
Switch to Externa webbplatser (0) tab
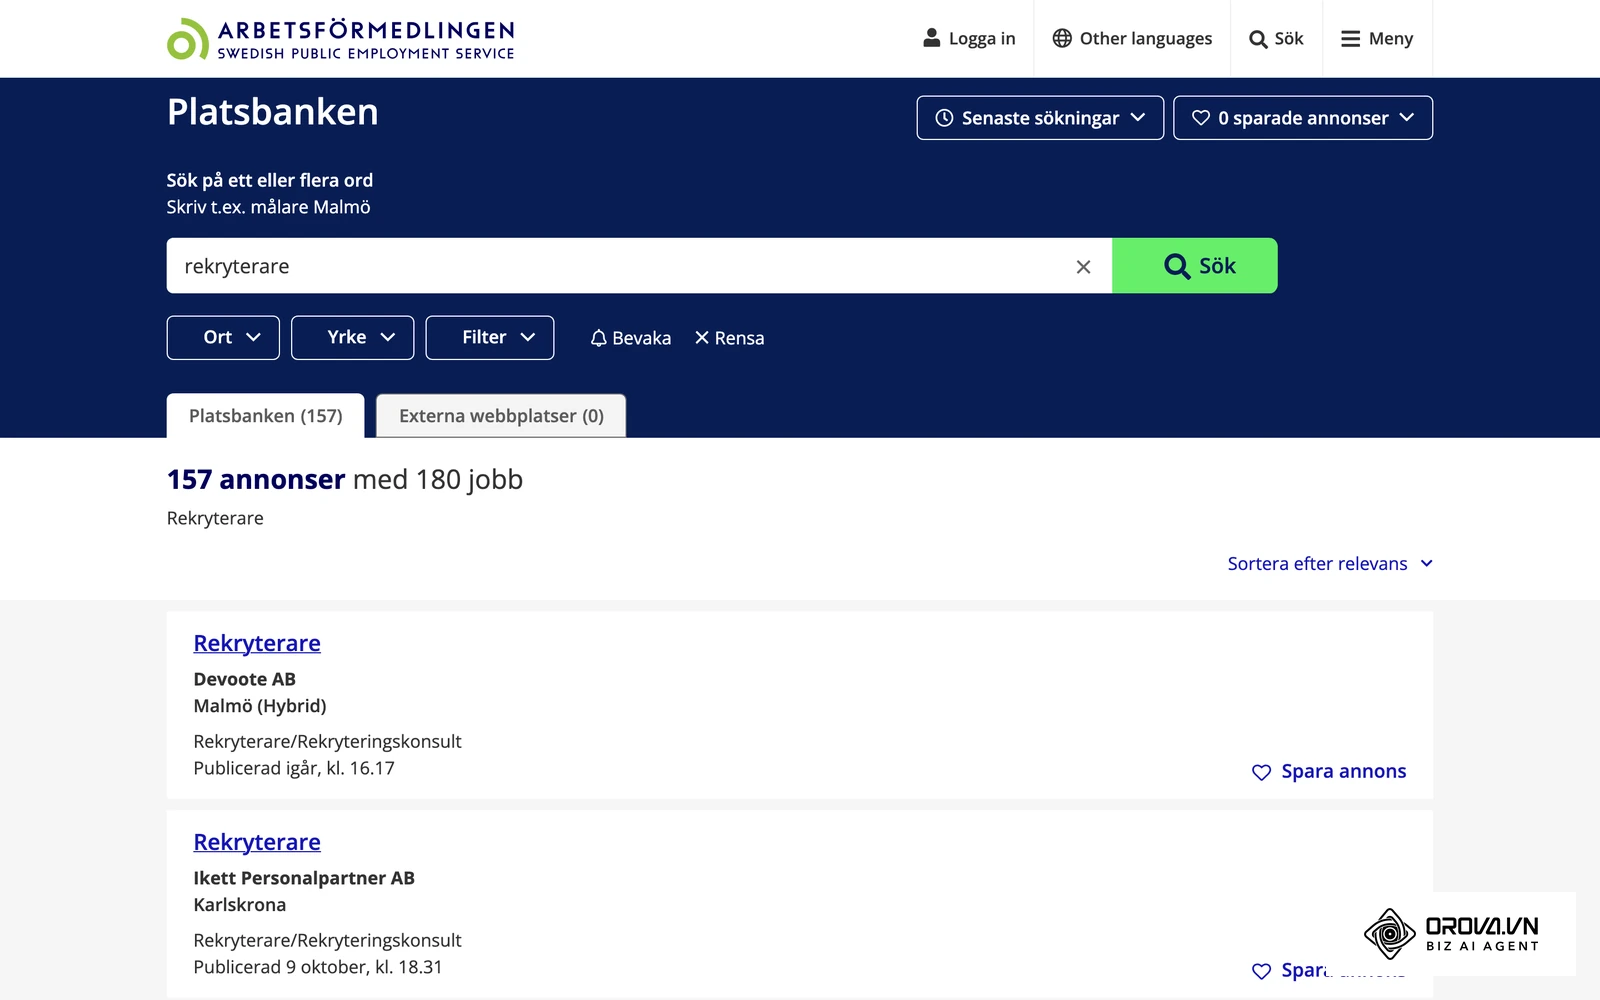[501, 416]
